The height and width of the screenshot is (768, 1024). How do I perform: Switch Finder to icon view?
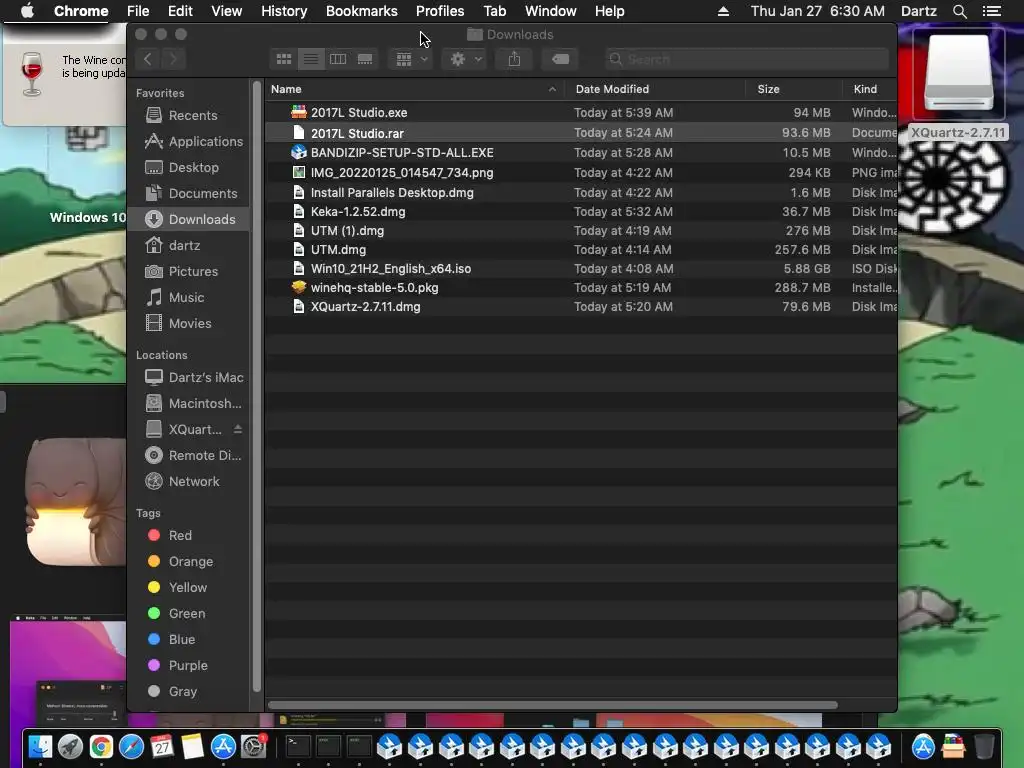pyautogui.click(x=283, y=59)
